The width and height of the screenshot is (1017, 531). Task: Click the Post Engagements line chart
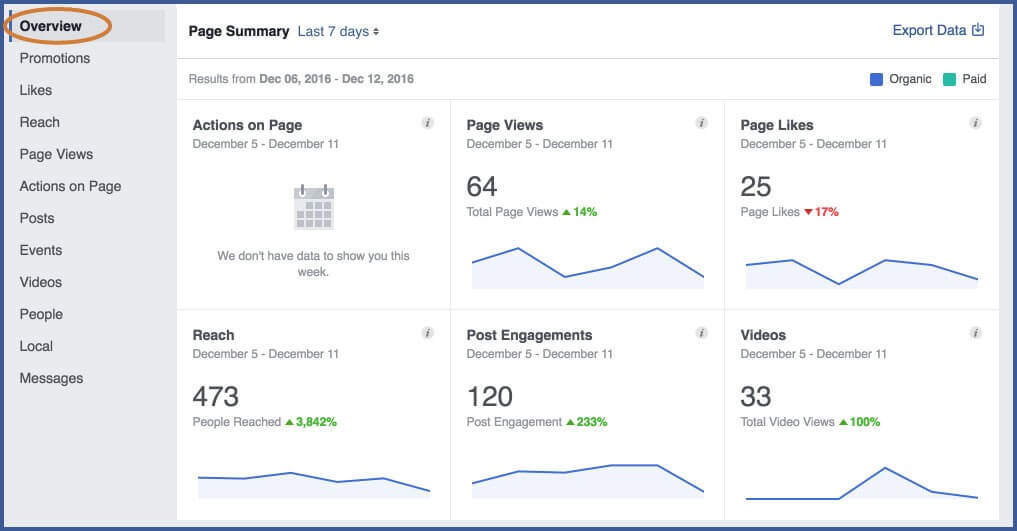(587, 479)
